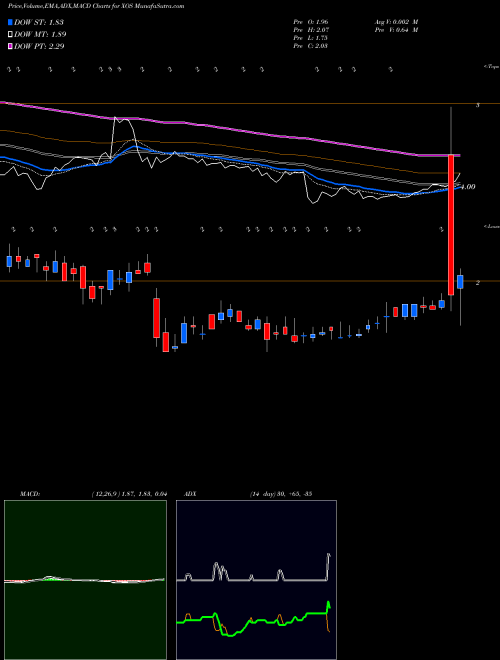Click the 'Pre O: 1.96' open value

(x=311, y=21)
